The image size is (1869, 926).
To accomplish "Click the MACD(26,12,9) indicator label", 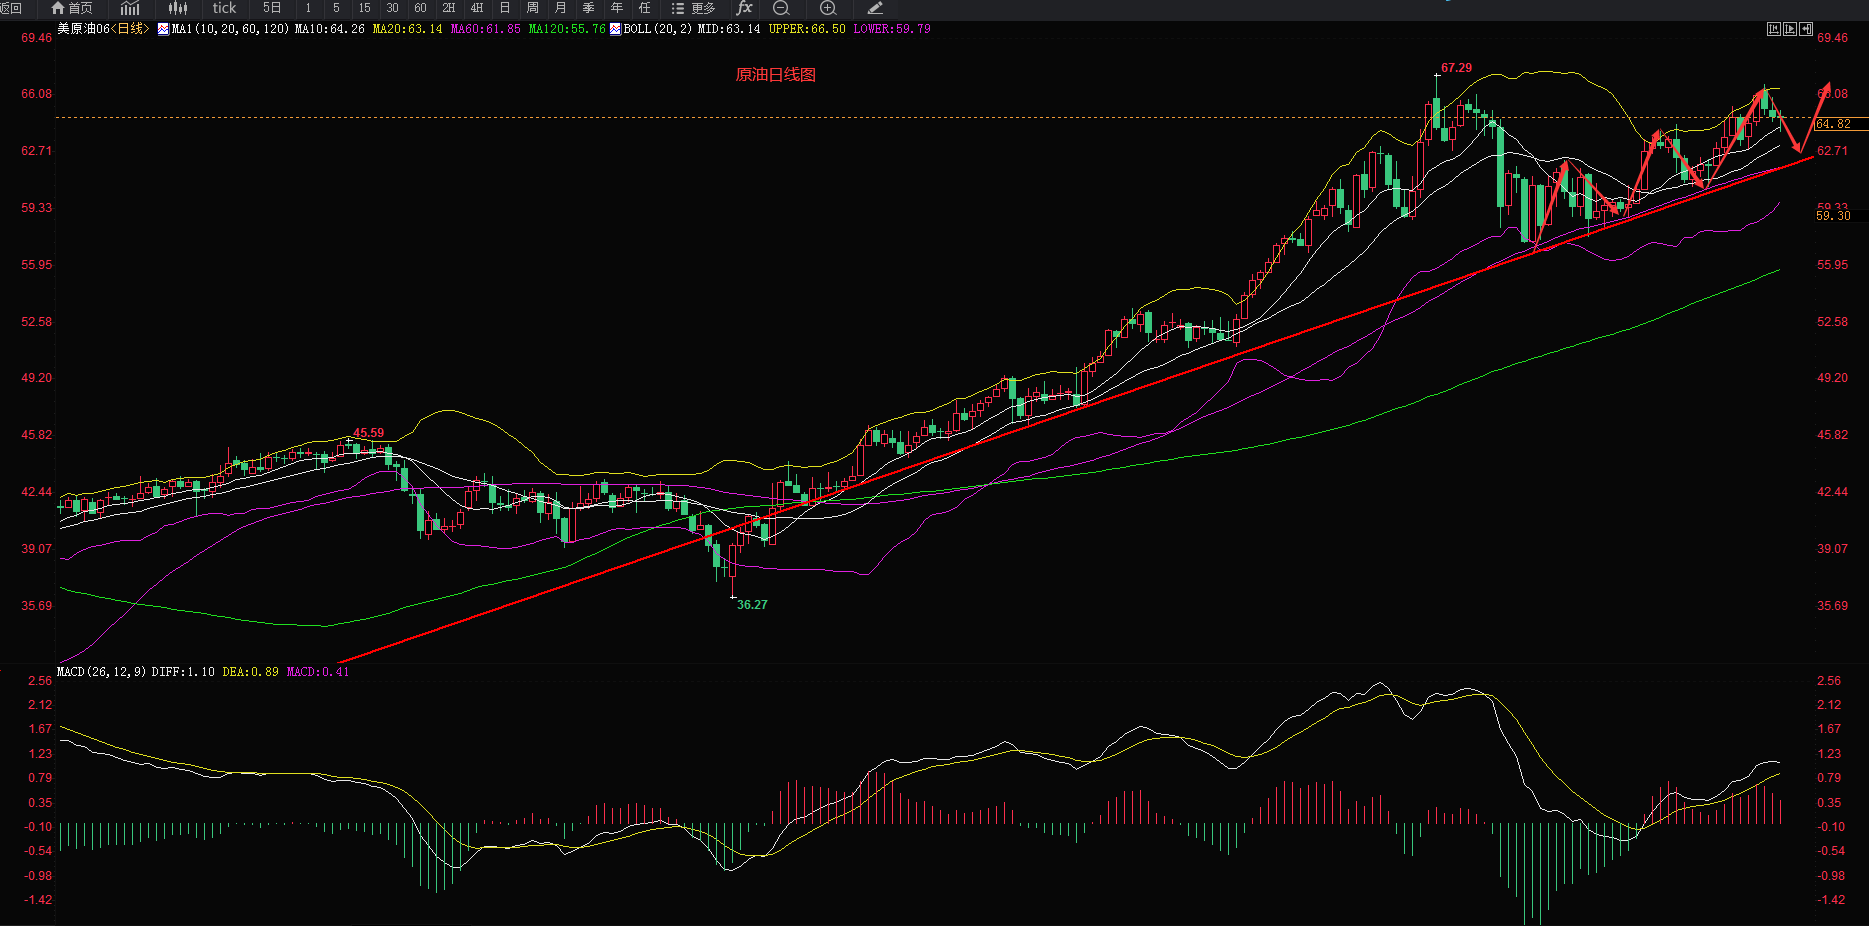I will coord(101,672).
